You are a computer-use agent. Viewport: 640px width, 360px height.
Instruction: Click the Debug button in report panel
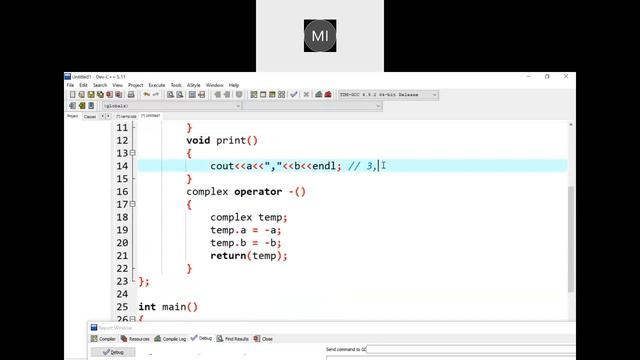[113, 352]
